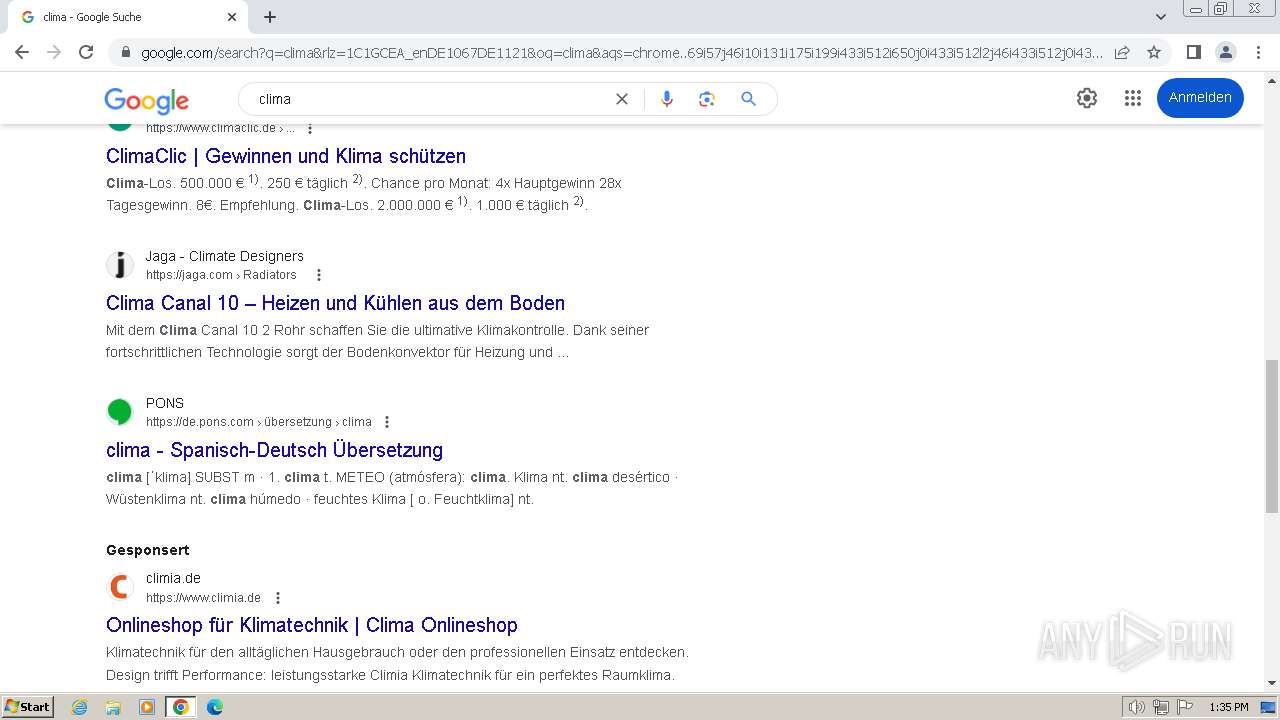Search by image with Google Lens
This screenshot has height=720, width=1280.
707,99
